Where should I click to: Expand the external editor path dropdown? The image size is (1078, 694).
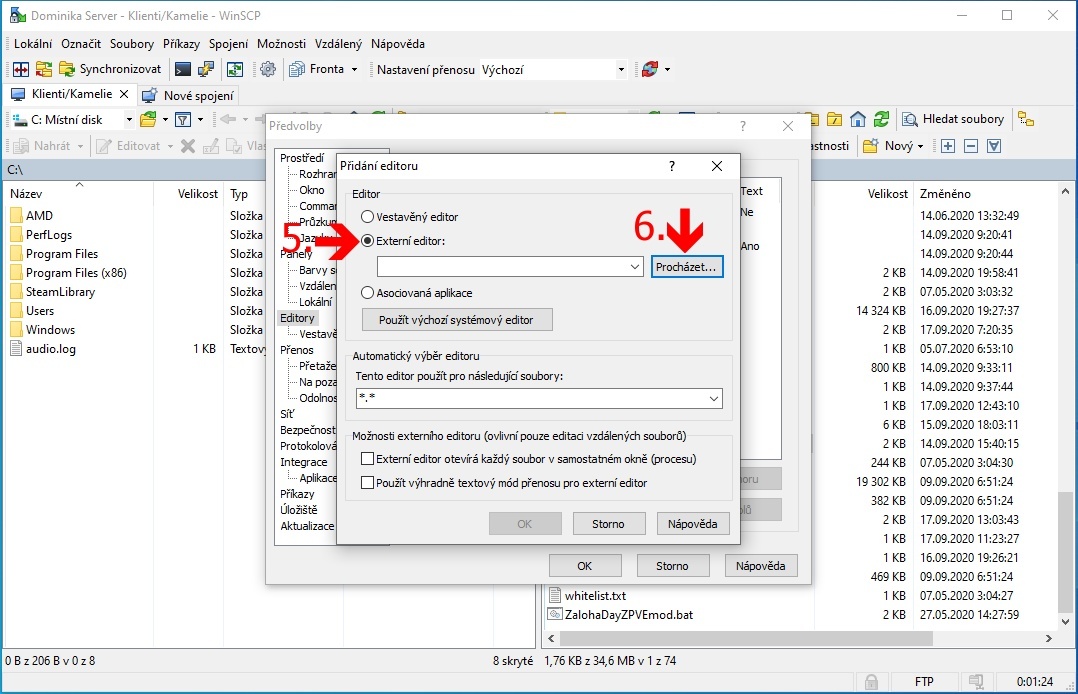[636, 267]
